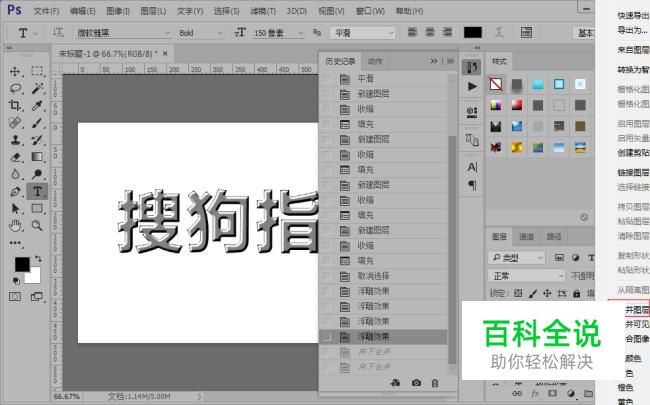Click the warp text icon
The height and width of the screenshot is (405, 650).
499,32
